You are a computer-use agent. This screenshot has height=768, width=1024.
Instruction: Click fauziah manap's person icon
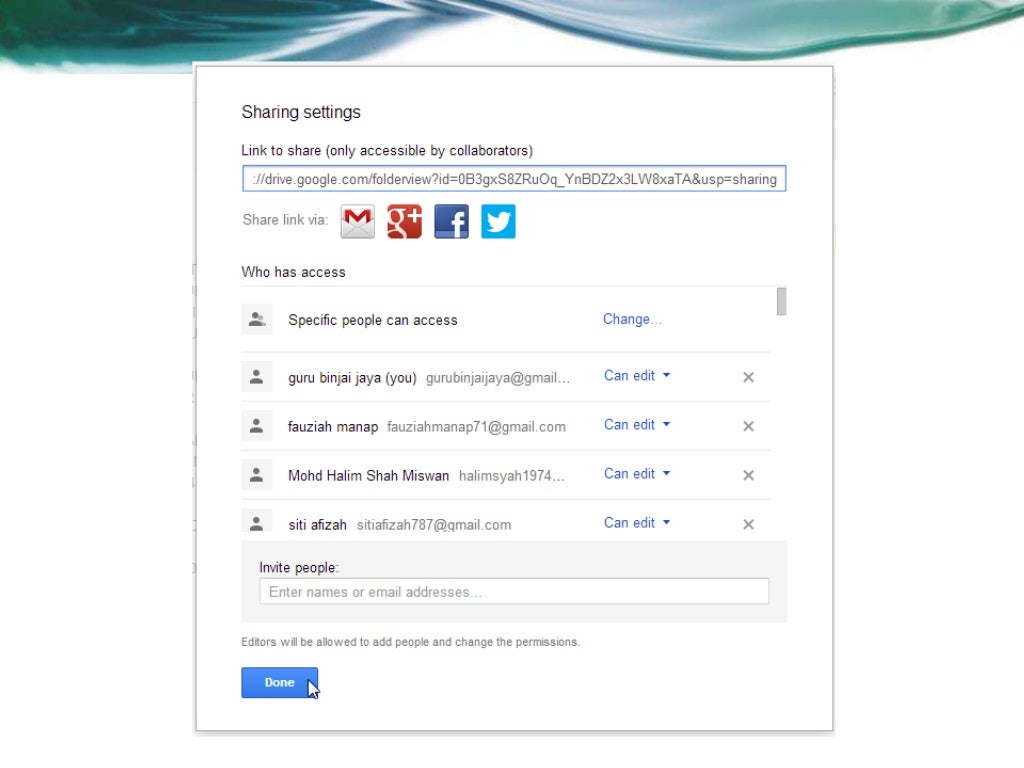257,426
